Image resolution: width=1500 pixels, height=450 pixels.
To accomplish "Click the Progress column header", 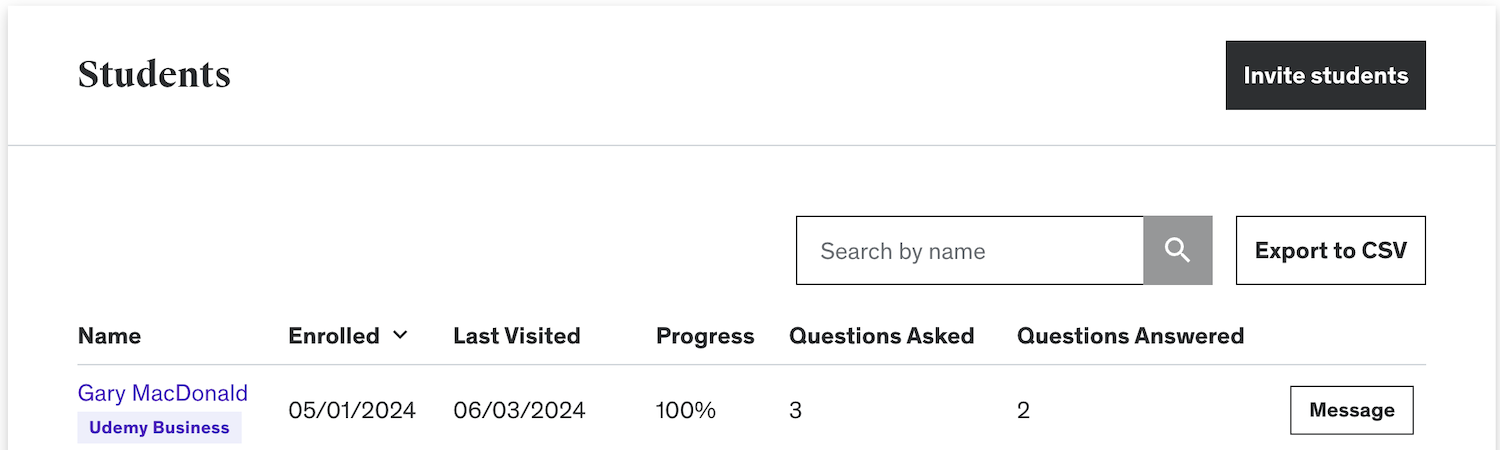I will [x=705, y=336].
